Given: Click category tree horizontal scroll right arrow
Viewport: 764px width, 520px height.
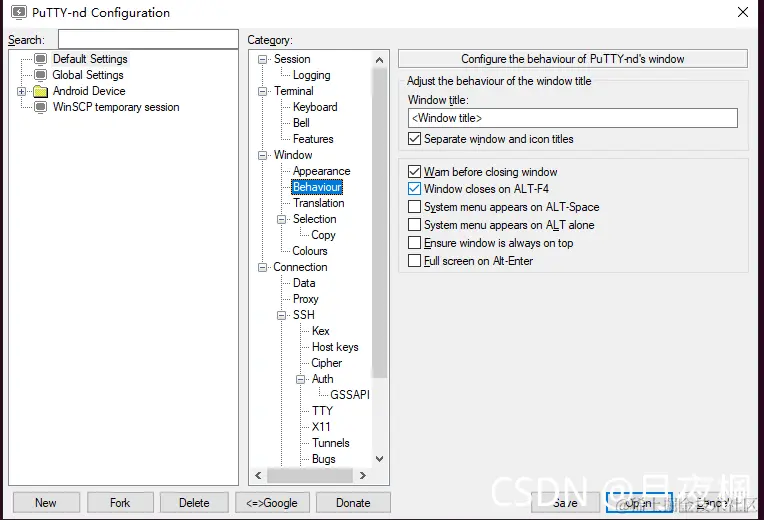Looking at the screenshot, I should click(362, 475).
